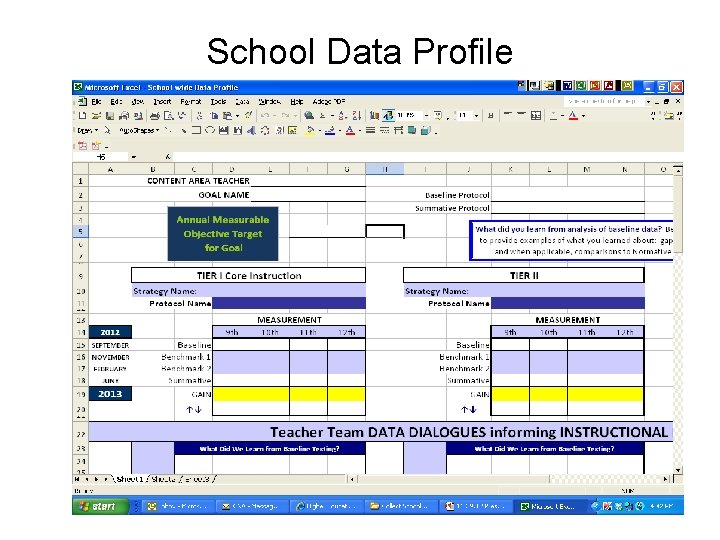Expand the Fill Color arrow on Drawing toolbar
720x540 pixels.
coord(320,131)
